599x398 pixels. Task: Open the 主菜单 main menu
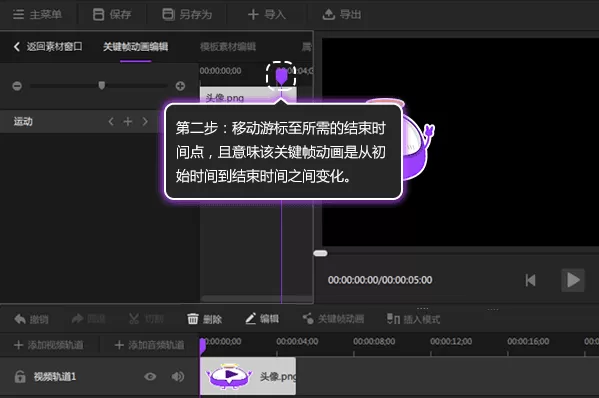[x=37, y=15]
